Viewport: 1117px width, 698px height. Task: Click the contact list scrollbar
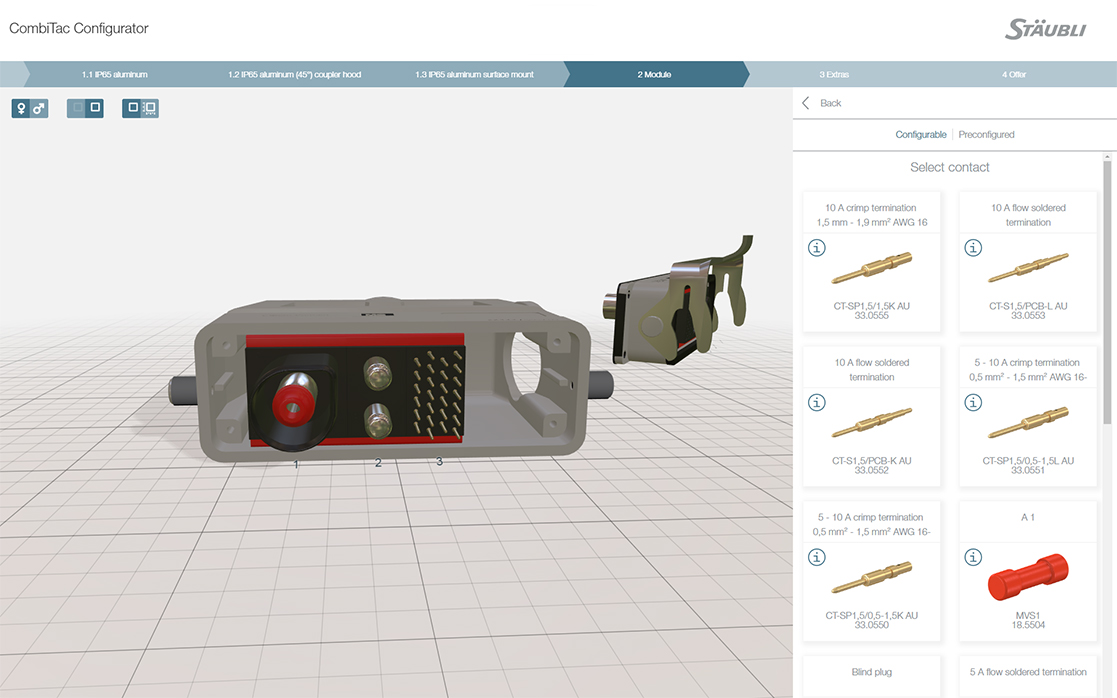(1107, 290)
